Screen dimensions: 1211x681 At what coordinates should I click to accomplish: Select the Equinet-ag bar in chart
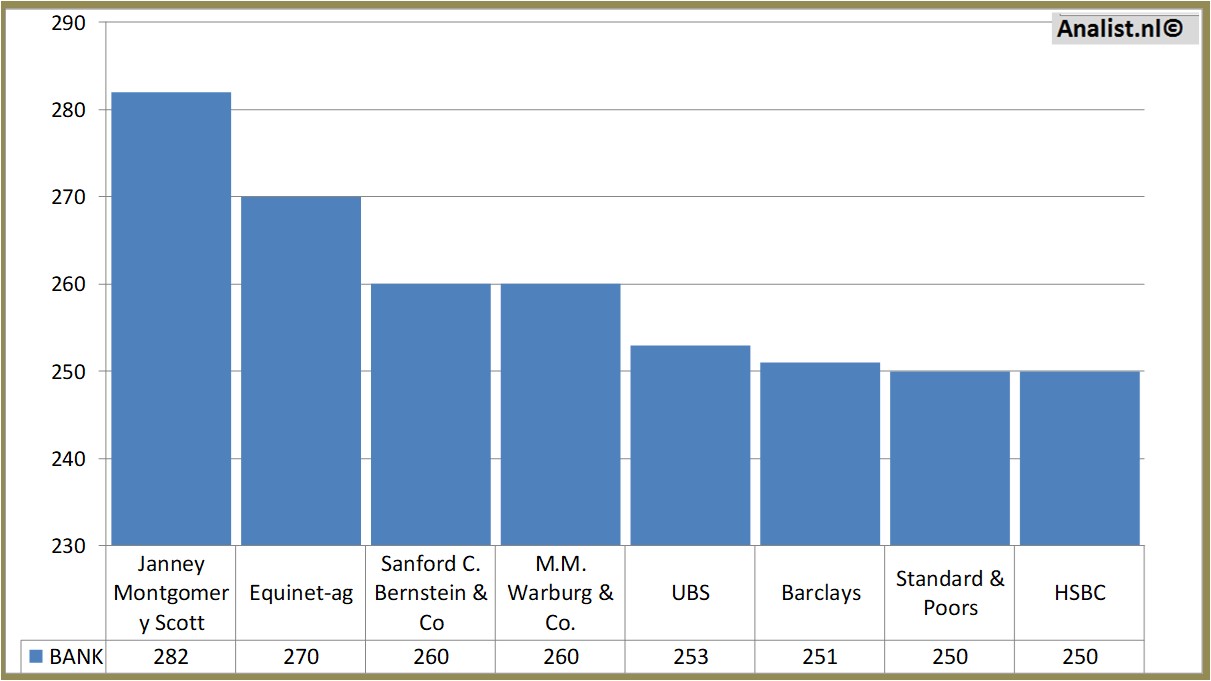(x=301, y=370)
